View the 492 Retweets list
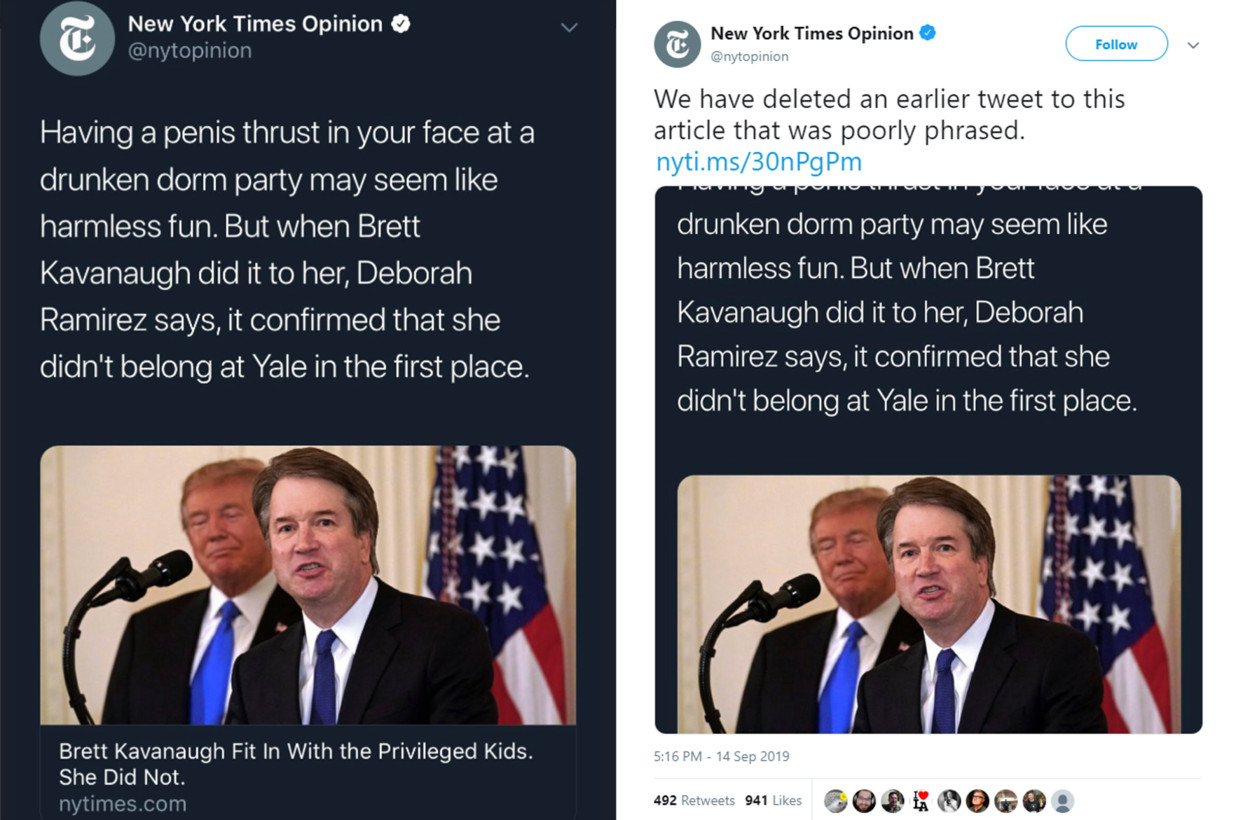 [x=693, y=801]
